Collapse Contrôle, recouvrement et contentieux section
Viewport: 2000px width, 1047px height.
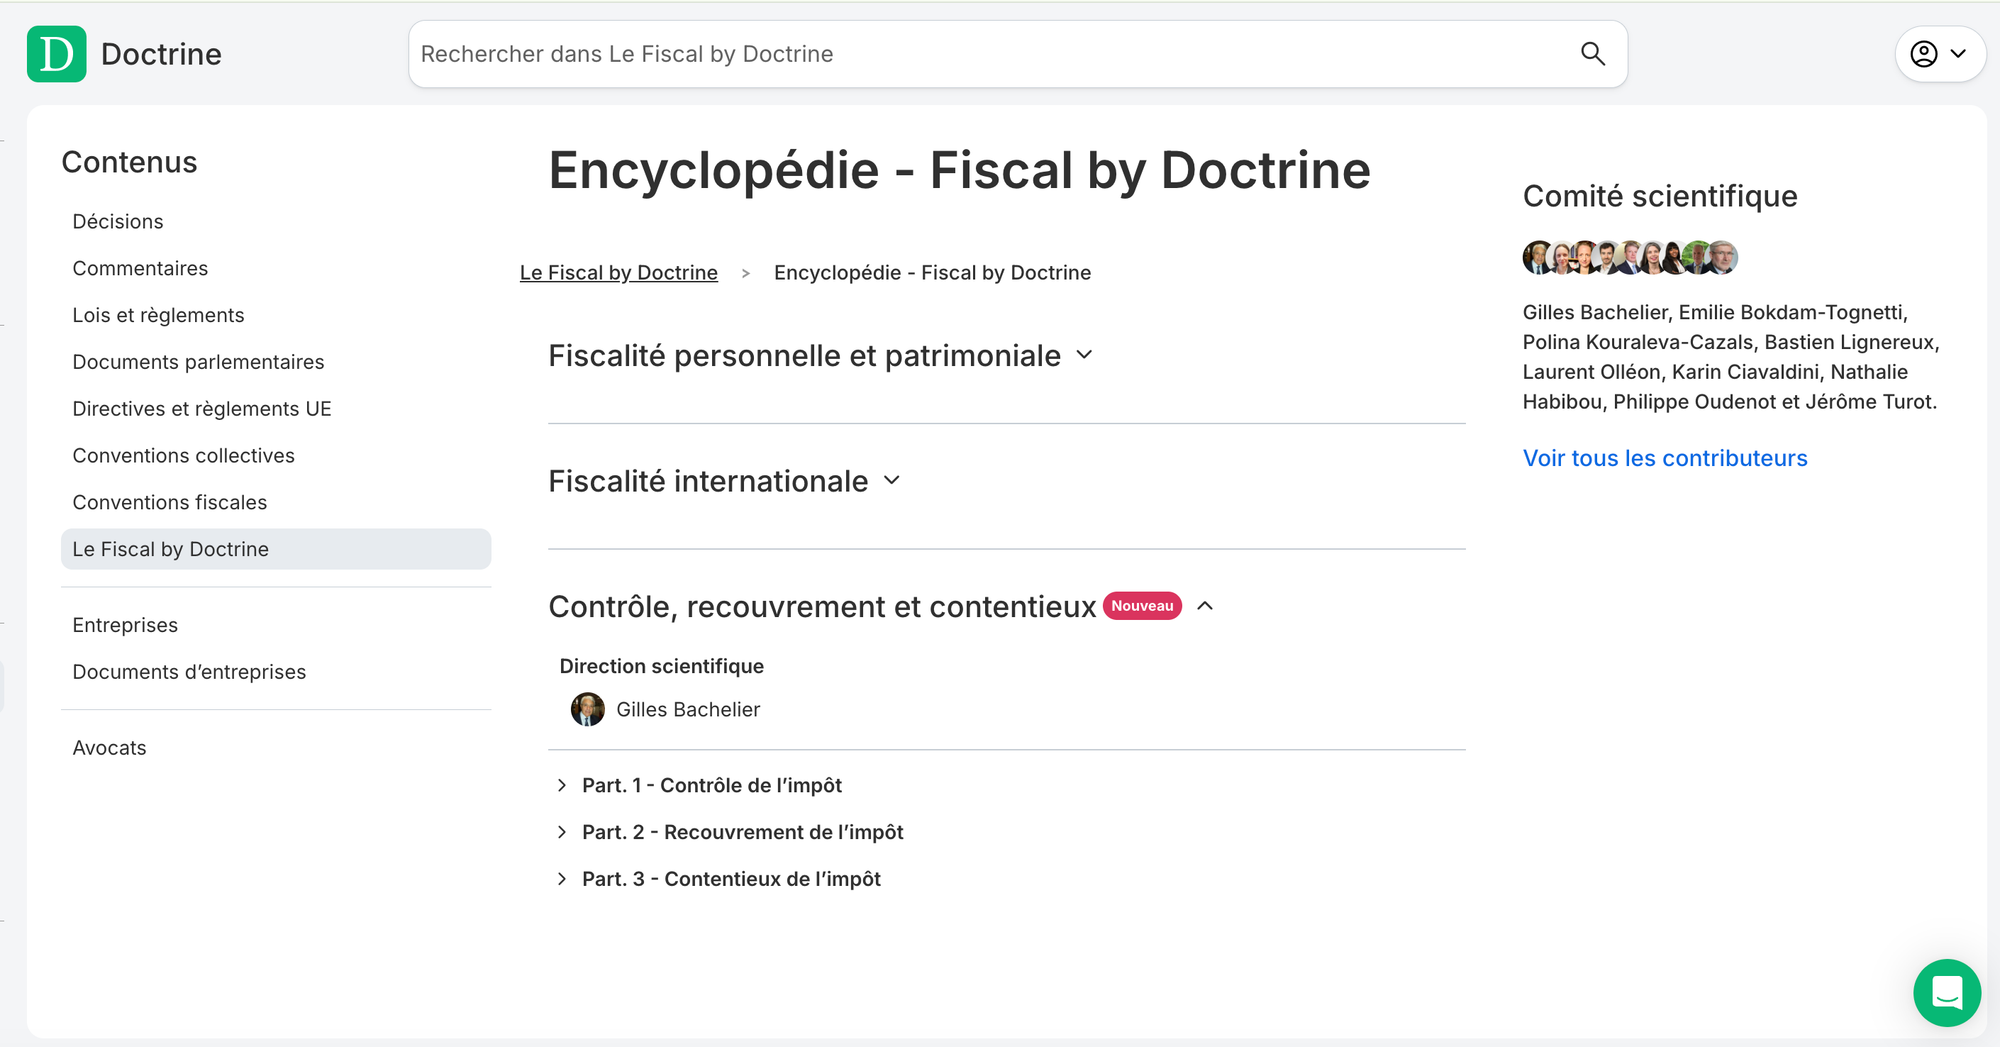(1206, 606)
